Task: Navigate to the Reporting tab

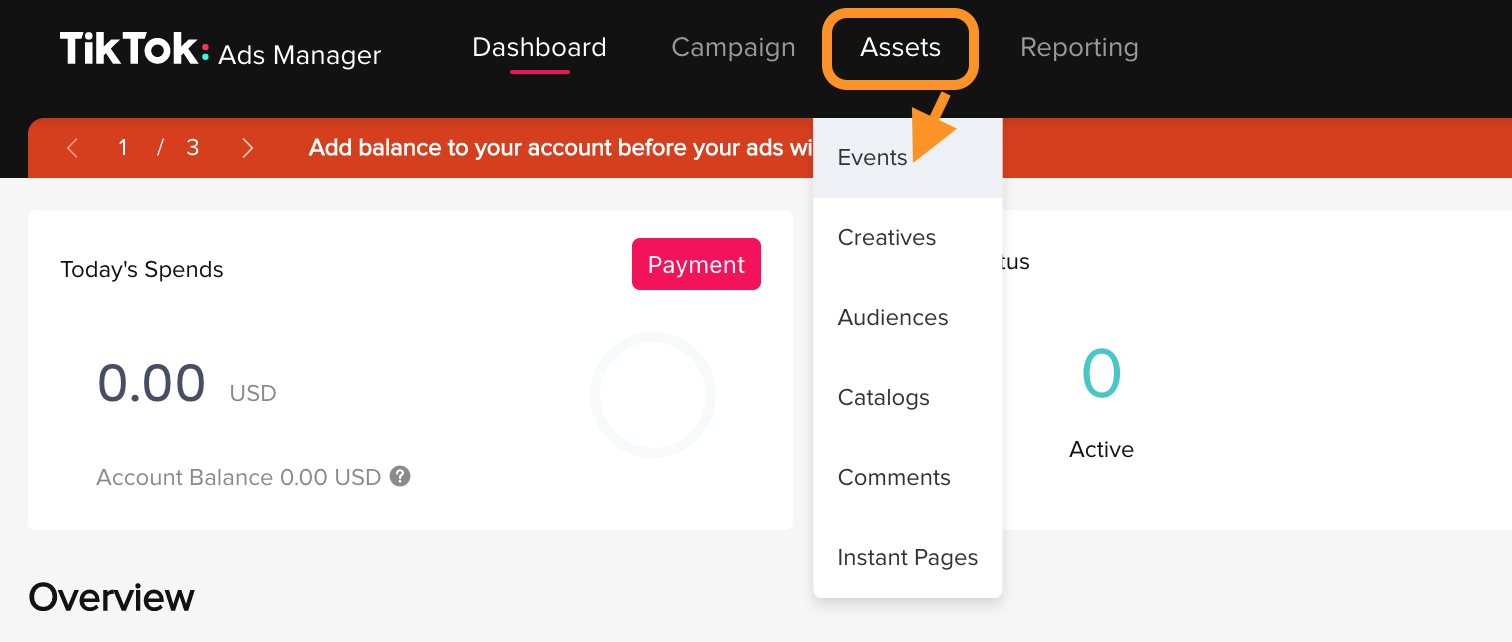Action: tap(1079, 48)
